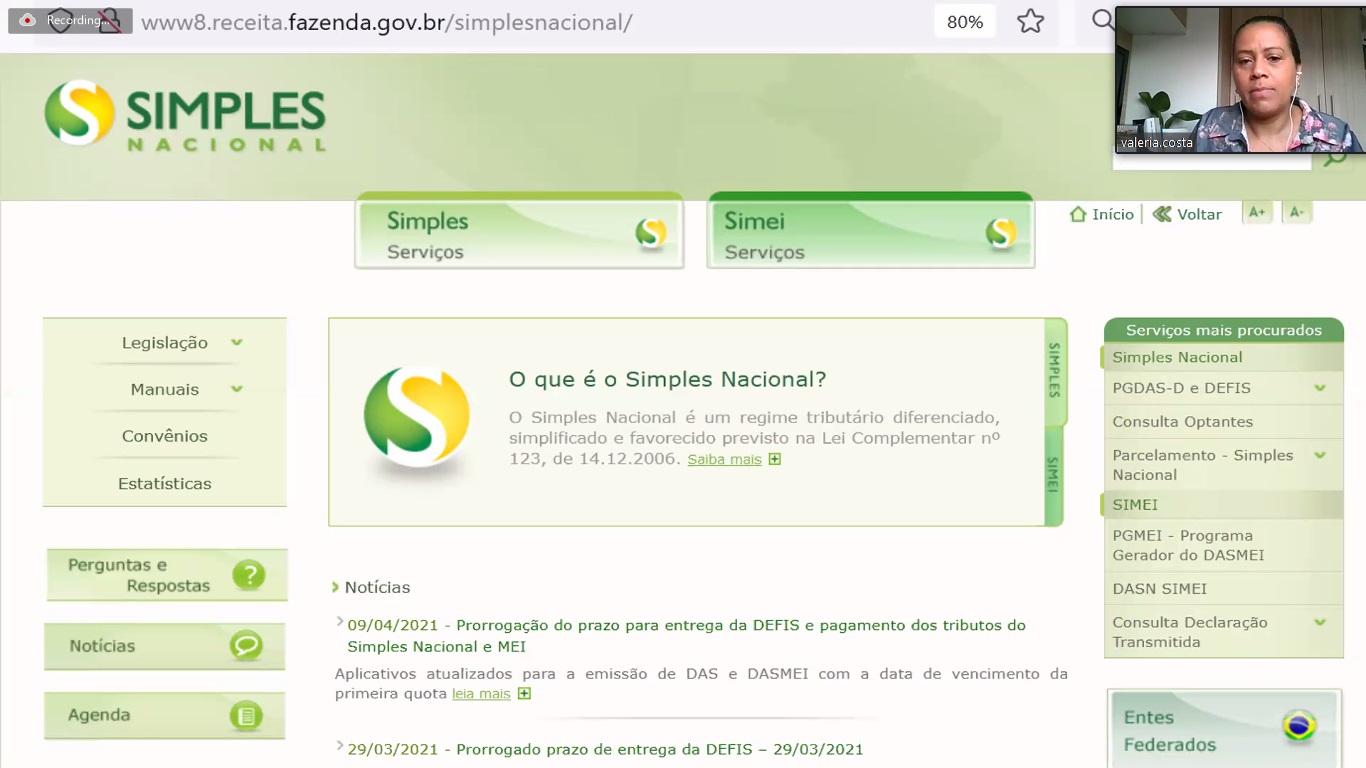The height and width of the screenshot is (768, 1366).
Task: Open the Agenda sidebar button
Action: 165,715
